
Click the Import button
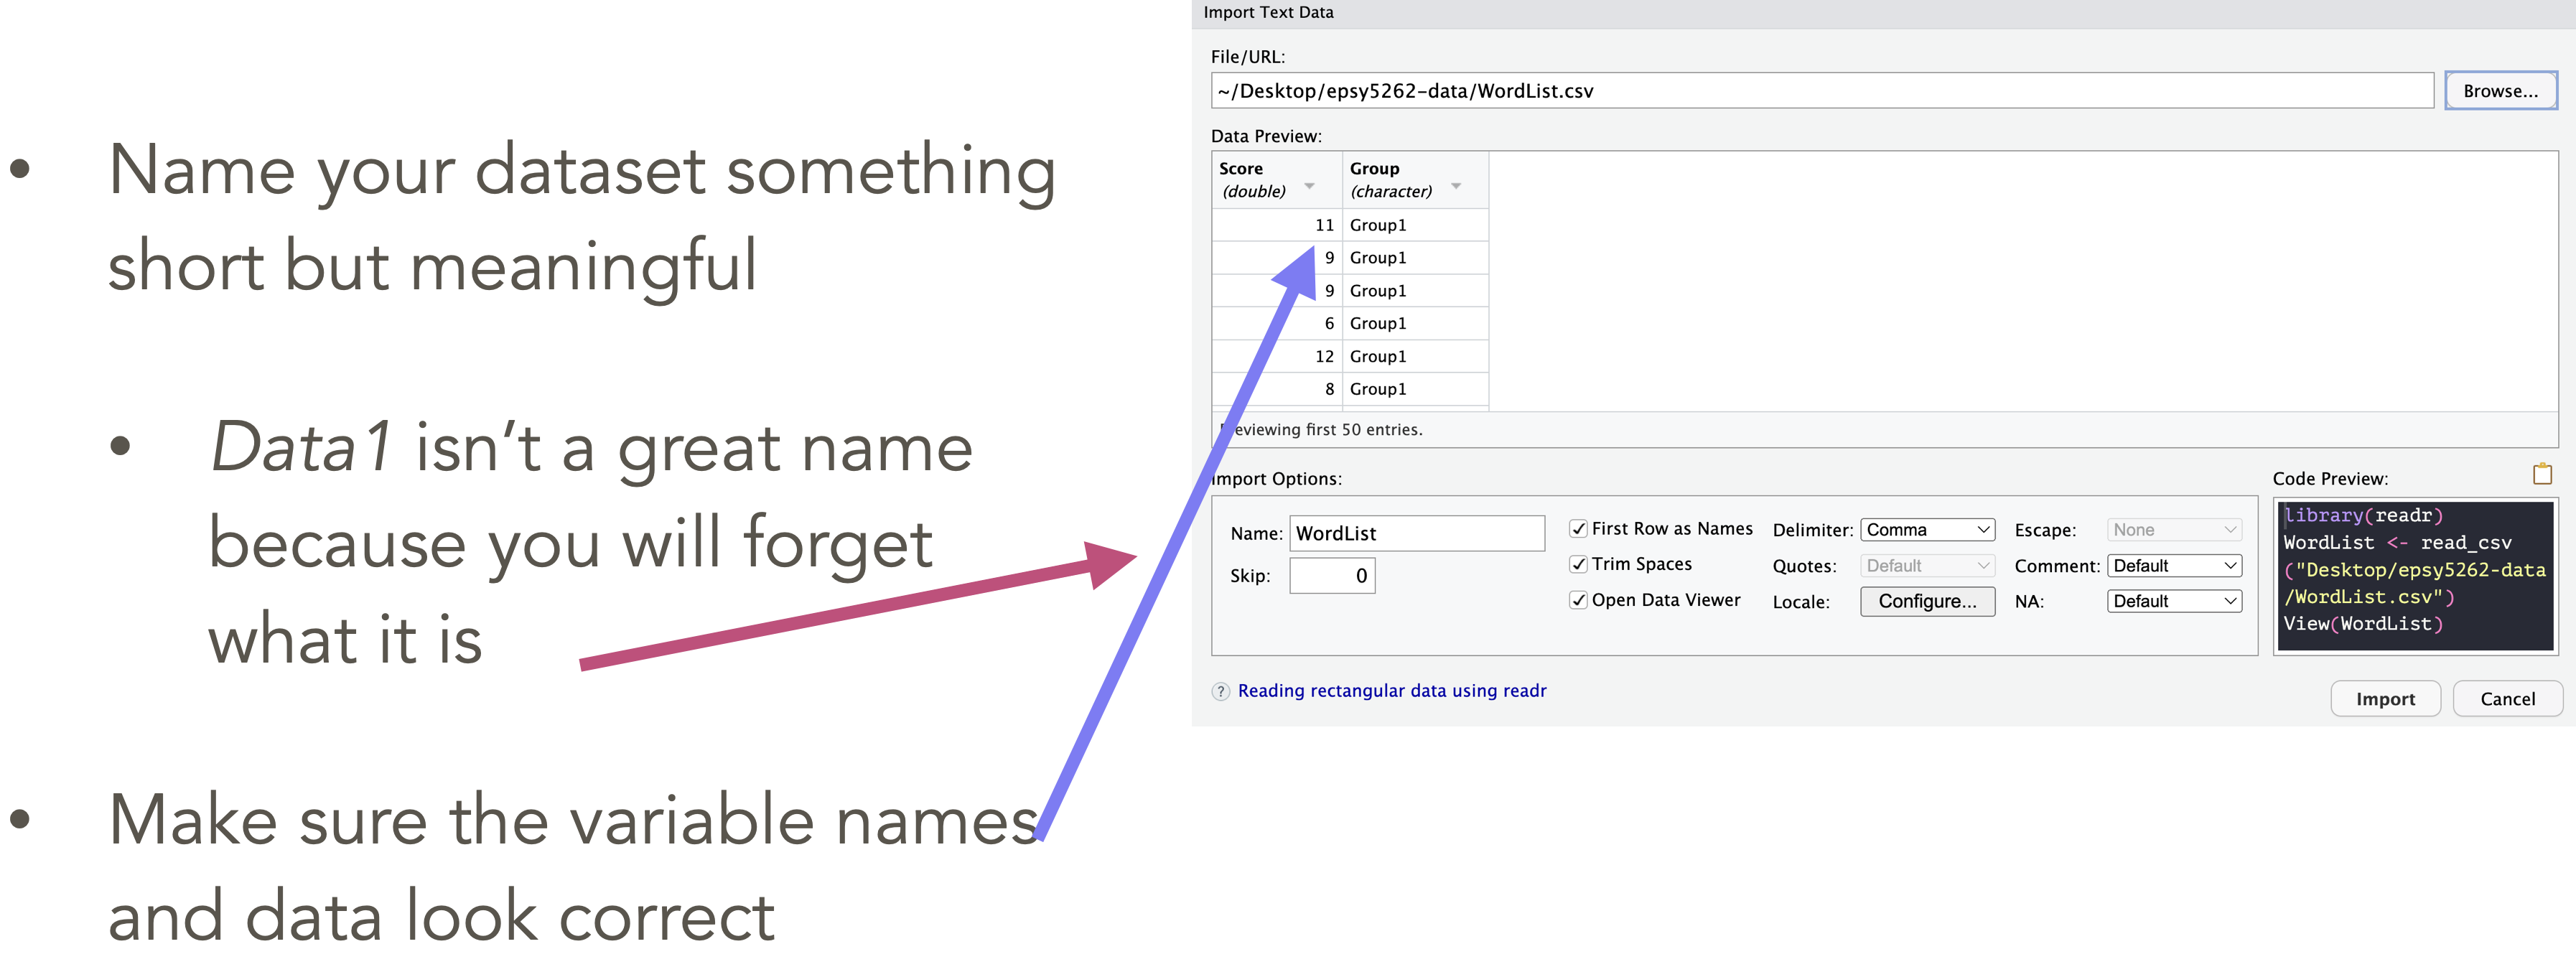tap(2385, 699)
